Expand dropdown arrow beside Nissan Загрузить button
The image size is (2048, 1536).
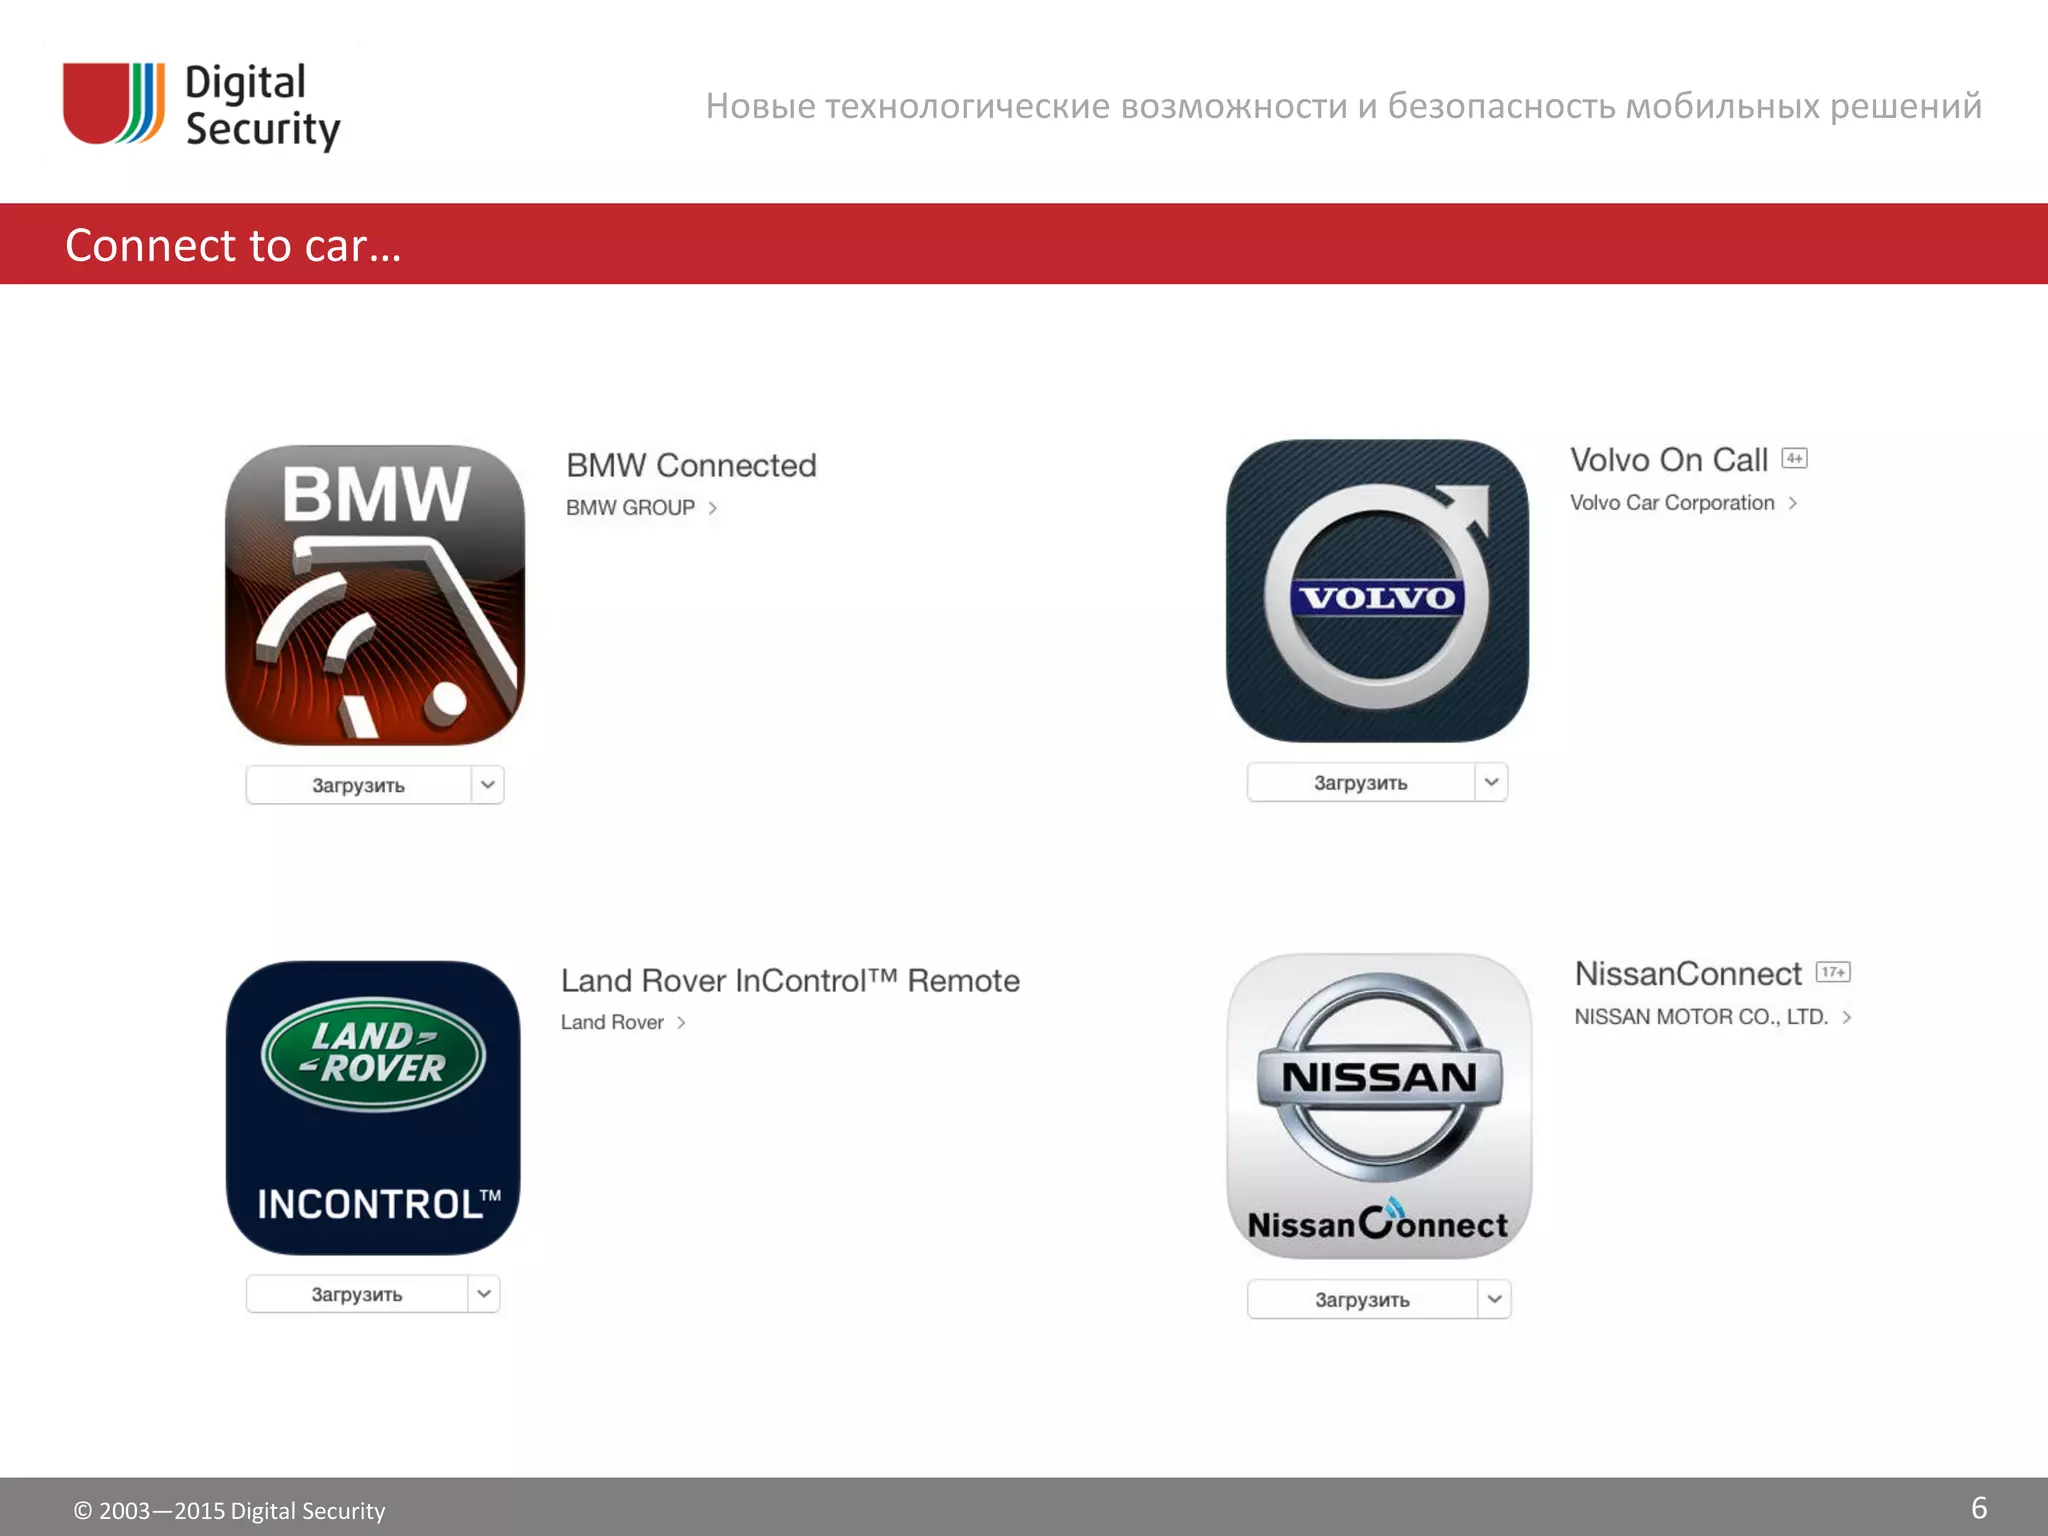click(x=1494, y=1300)
